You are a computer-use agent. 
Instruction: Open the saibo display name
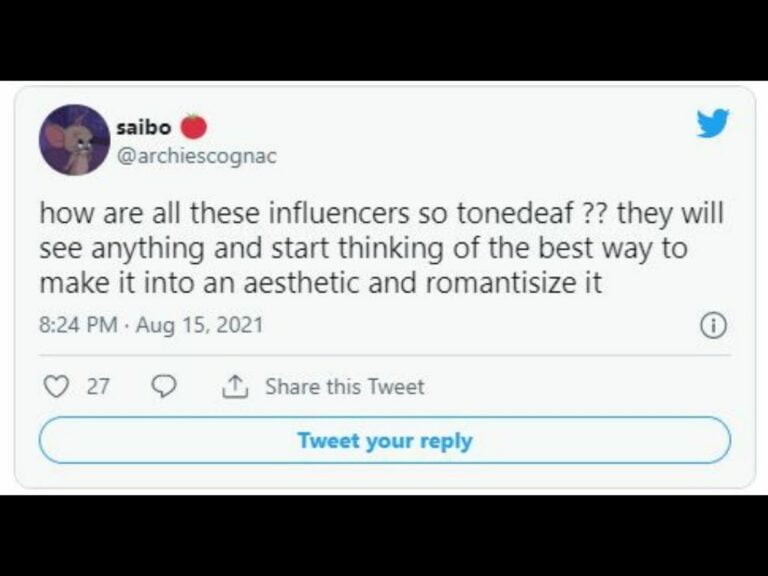click(x=144, y=128)
